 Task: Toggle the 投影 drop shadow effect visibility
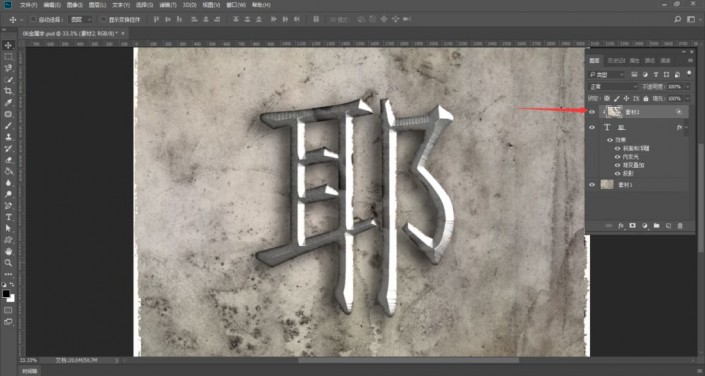click(x=617, y=173)
